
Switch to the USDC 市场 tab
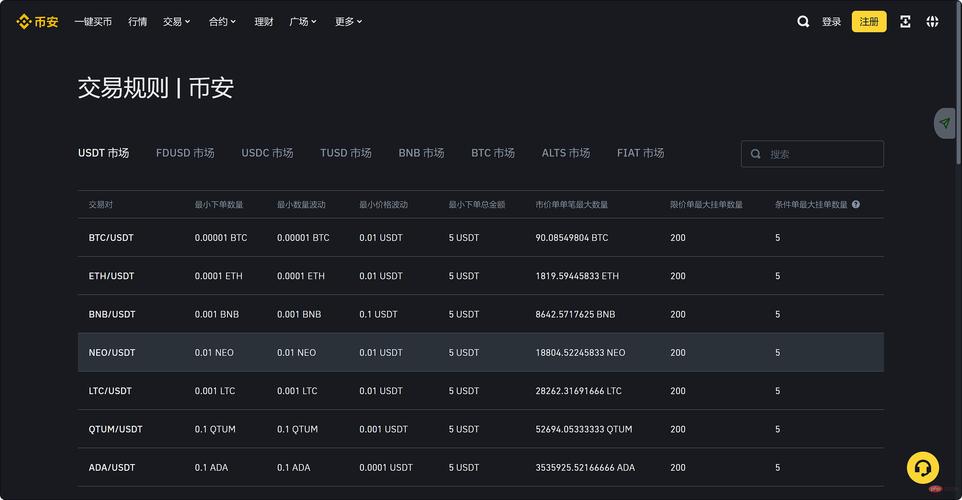point(267,153)
